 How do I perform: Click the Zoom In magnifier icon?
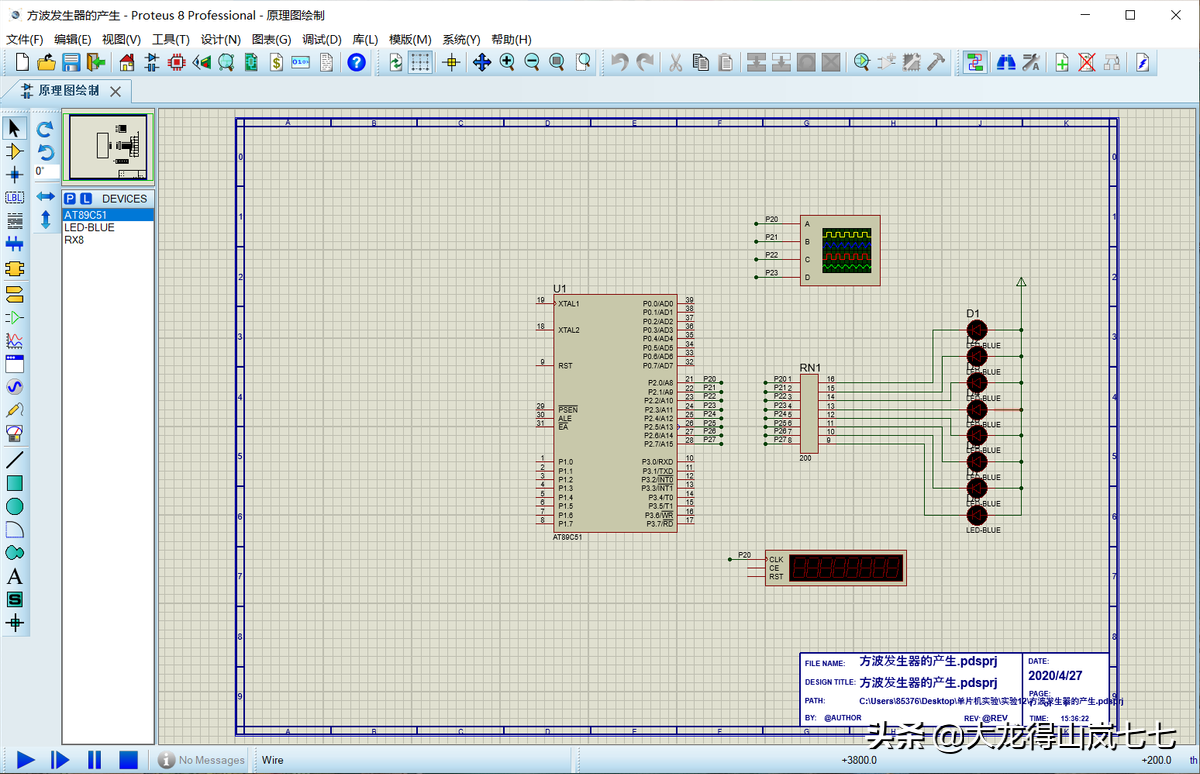[x=507, y=62]
